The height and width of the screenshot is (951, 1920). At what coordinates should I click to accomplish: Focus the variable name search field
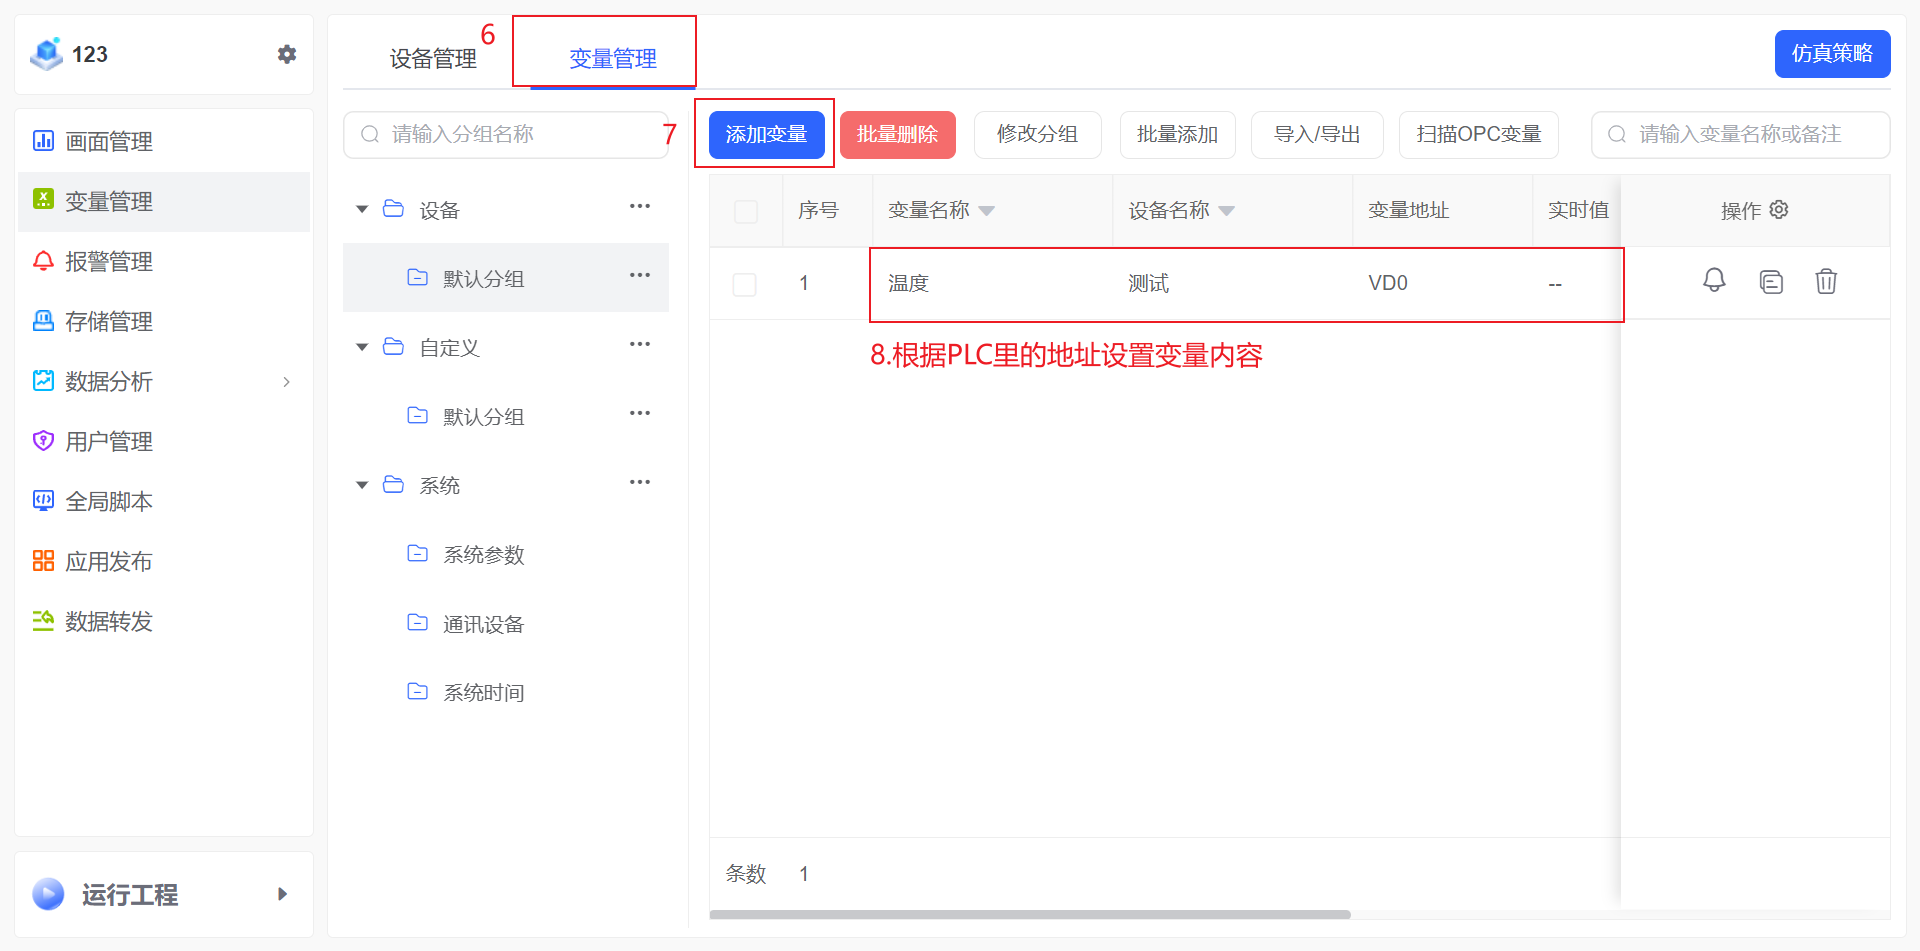(1750, 135)
